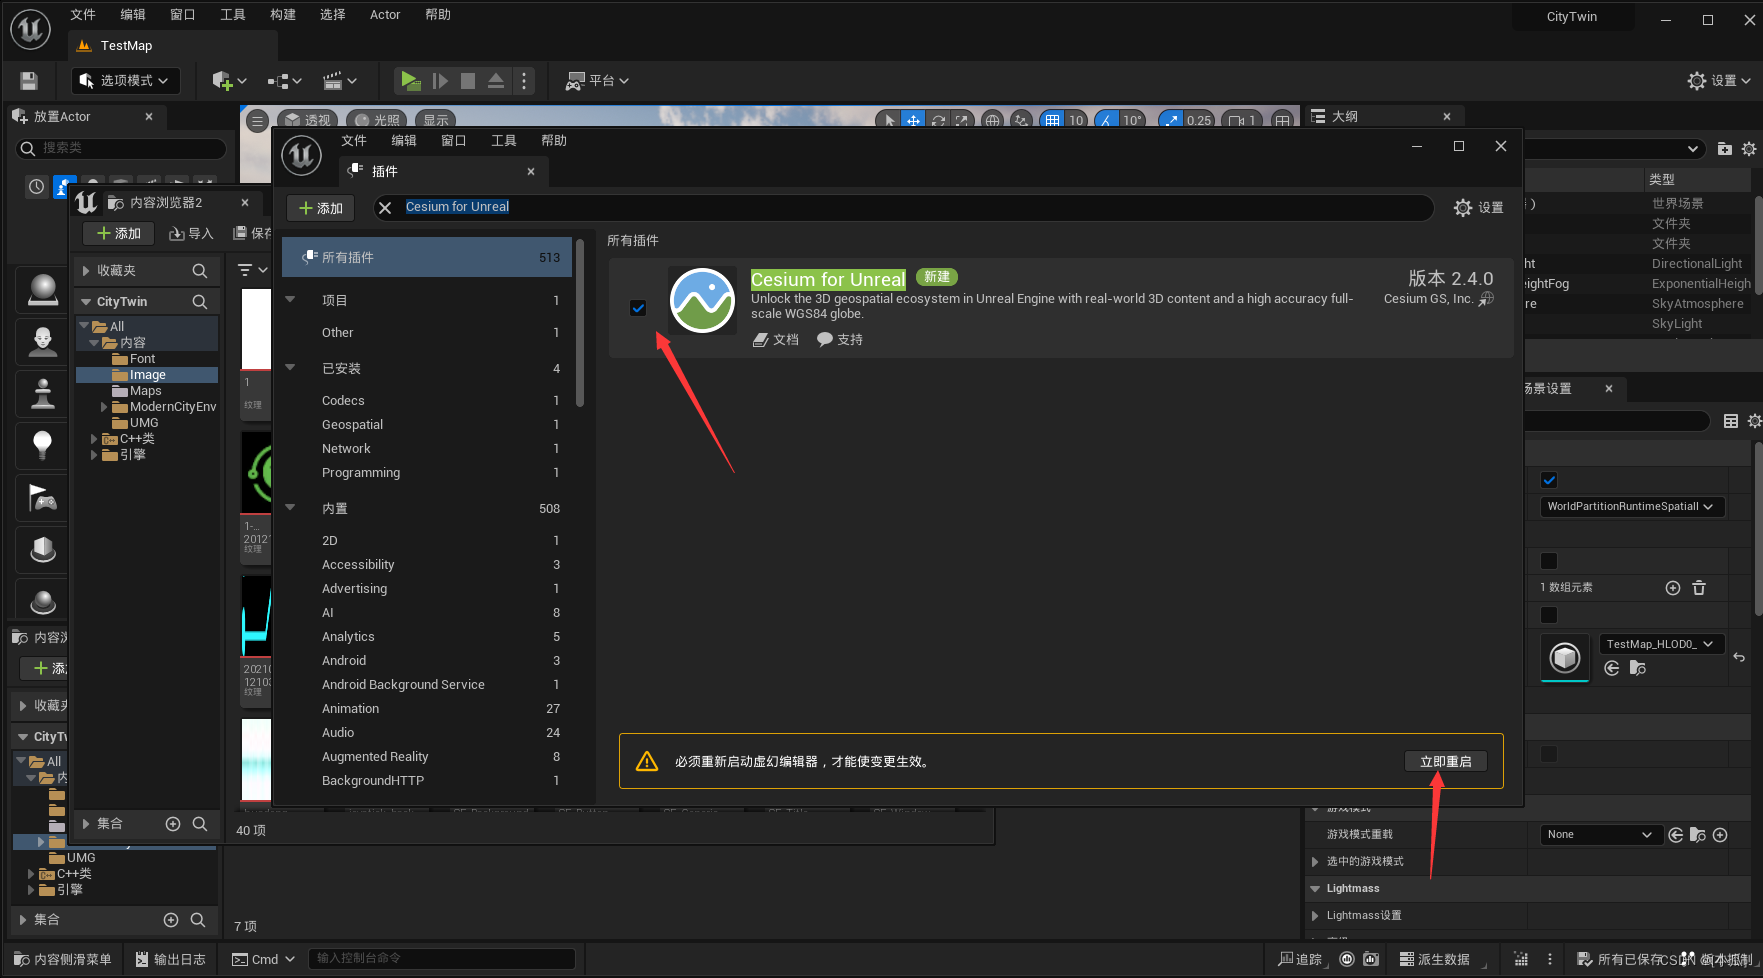This screenshot has width=1763, height=978.
Task: Open WorldPartitionRuntimeSpatial dropdown
Action: (1632, 507)
